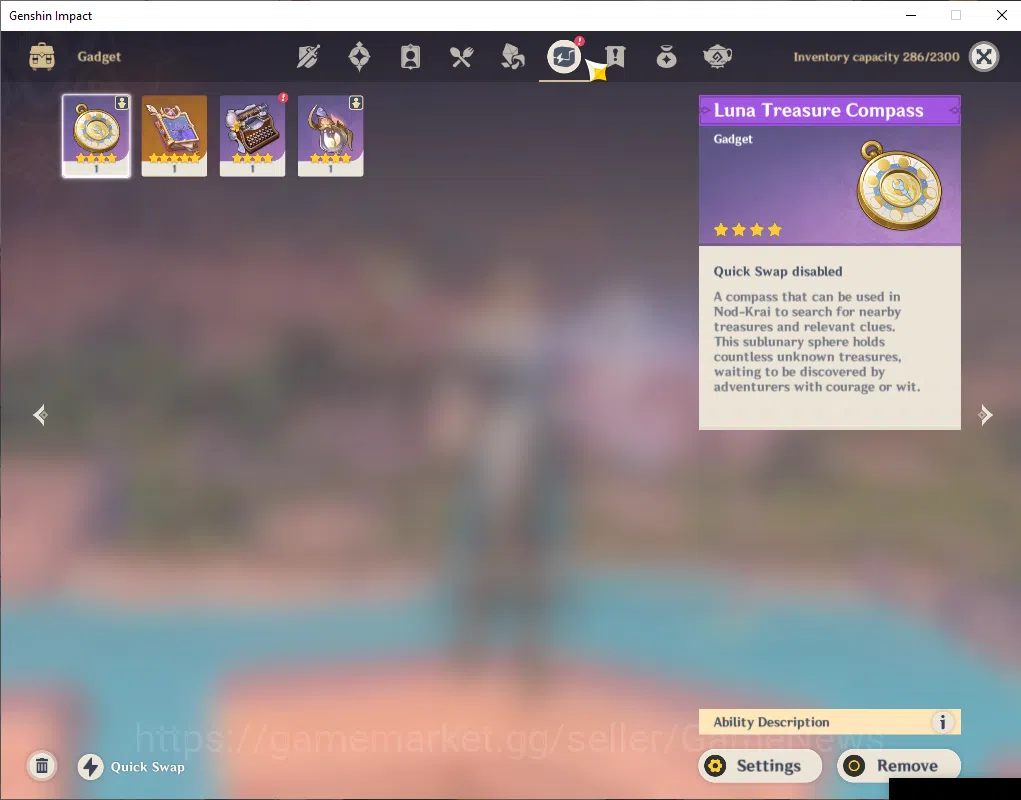Click the Remove button

(x=899, y=766)
